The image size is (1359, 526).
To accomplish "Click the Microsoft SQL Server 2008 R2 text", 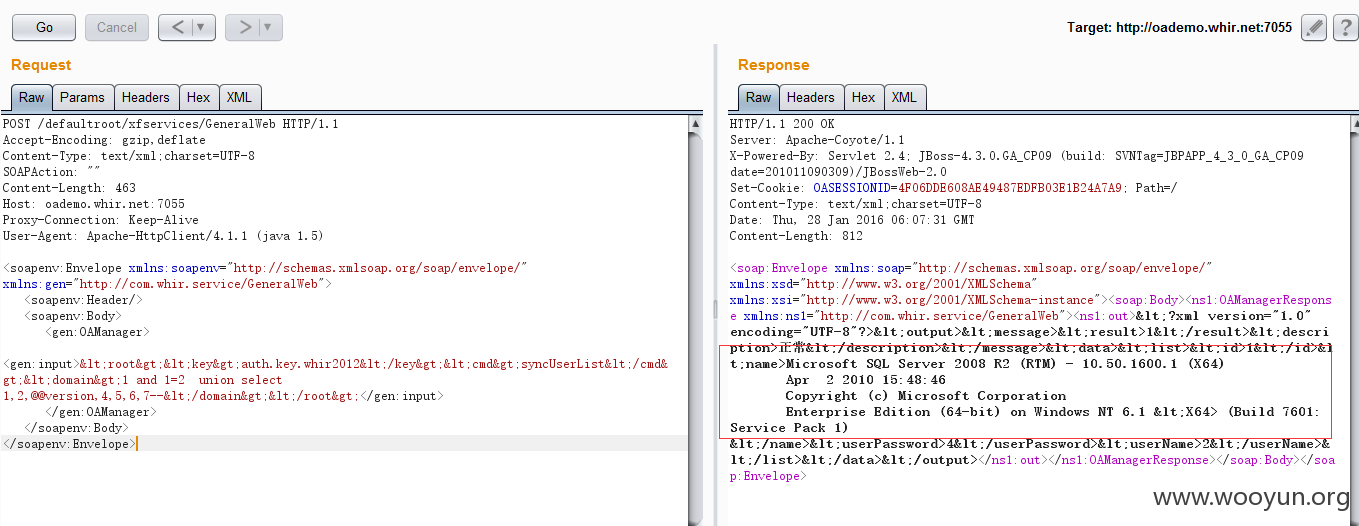I will pyautogui.click(x=1005, y=364).
